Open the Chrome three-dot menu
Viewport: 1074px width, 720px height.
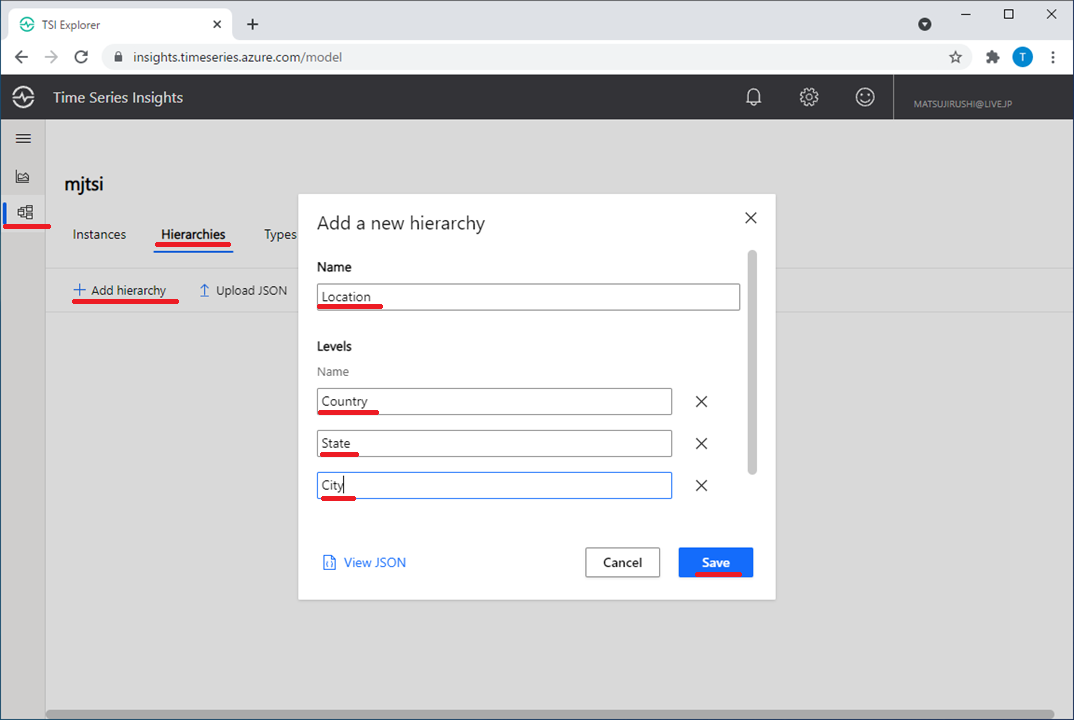pyautogui.click(x=1053, y=57)
